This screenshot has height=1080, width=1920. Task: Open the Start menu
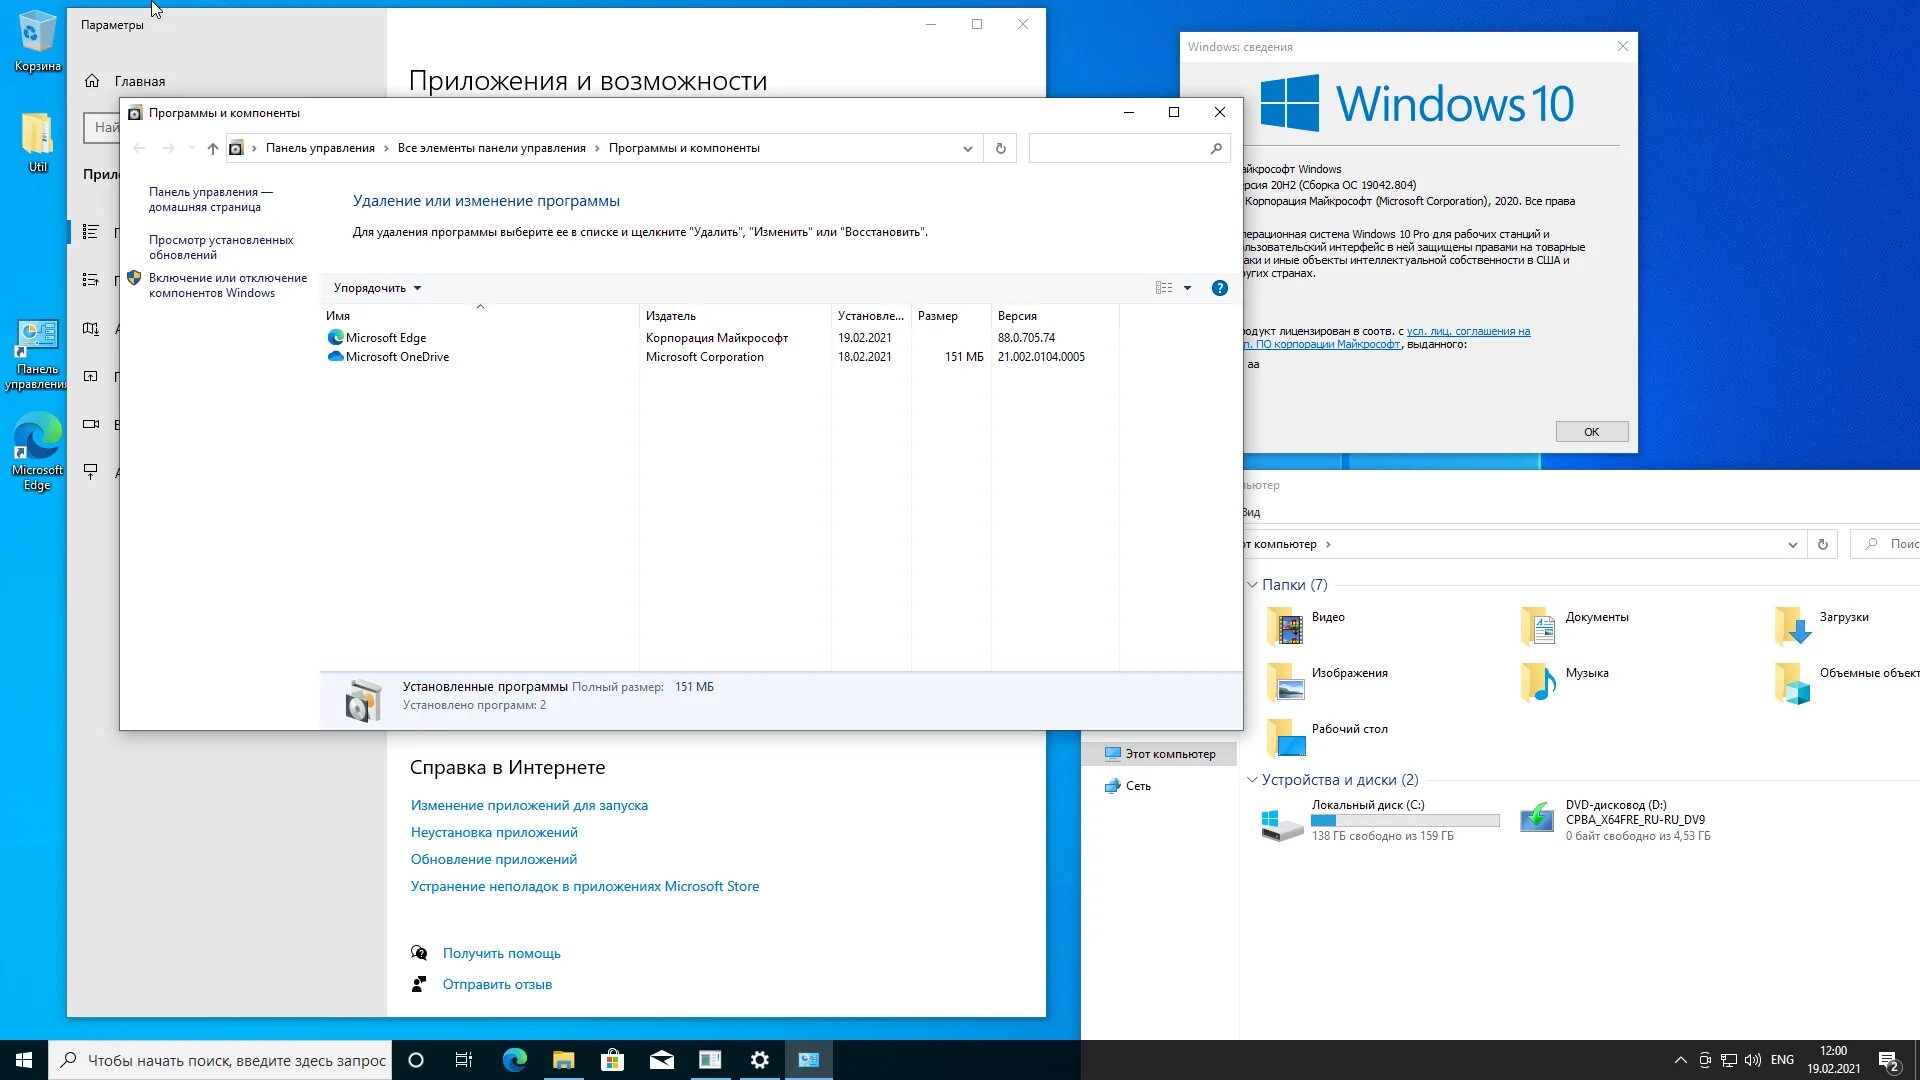(24, 1060)
